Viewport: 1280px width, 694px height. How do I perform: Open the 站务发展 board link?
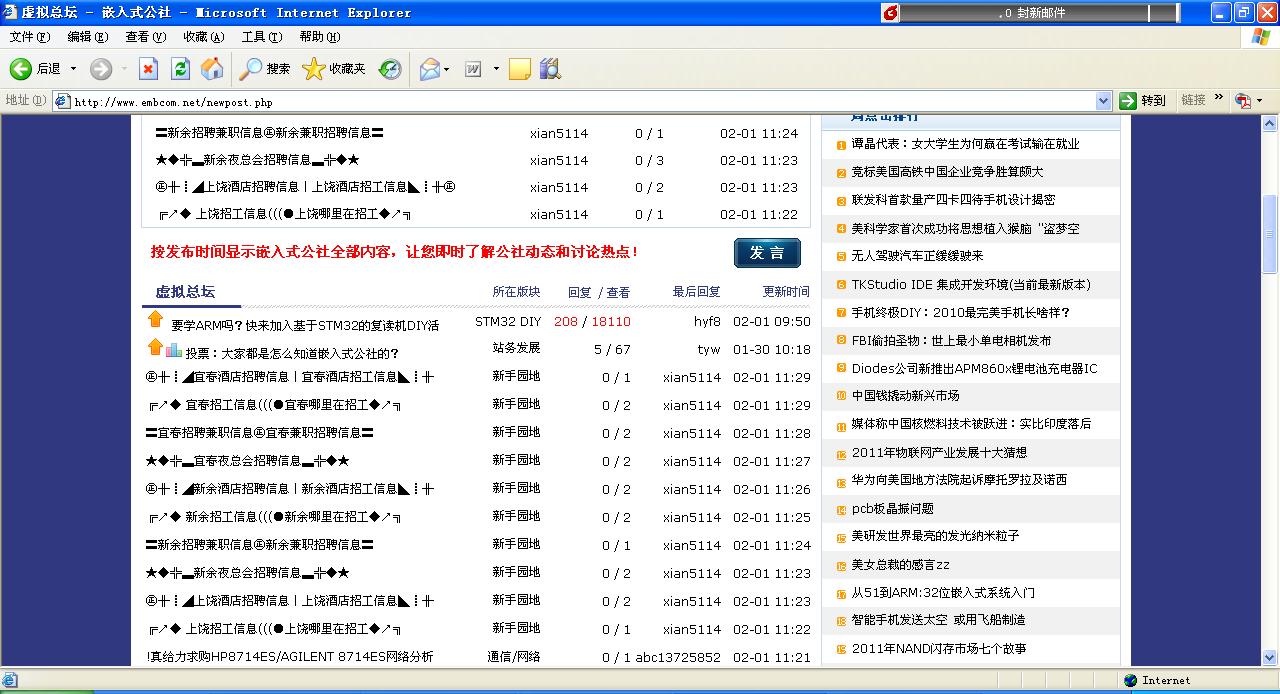pyautogui.click(x=516, y=348)
